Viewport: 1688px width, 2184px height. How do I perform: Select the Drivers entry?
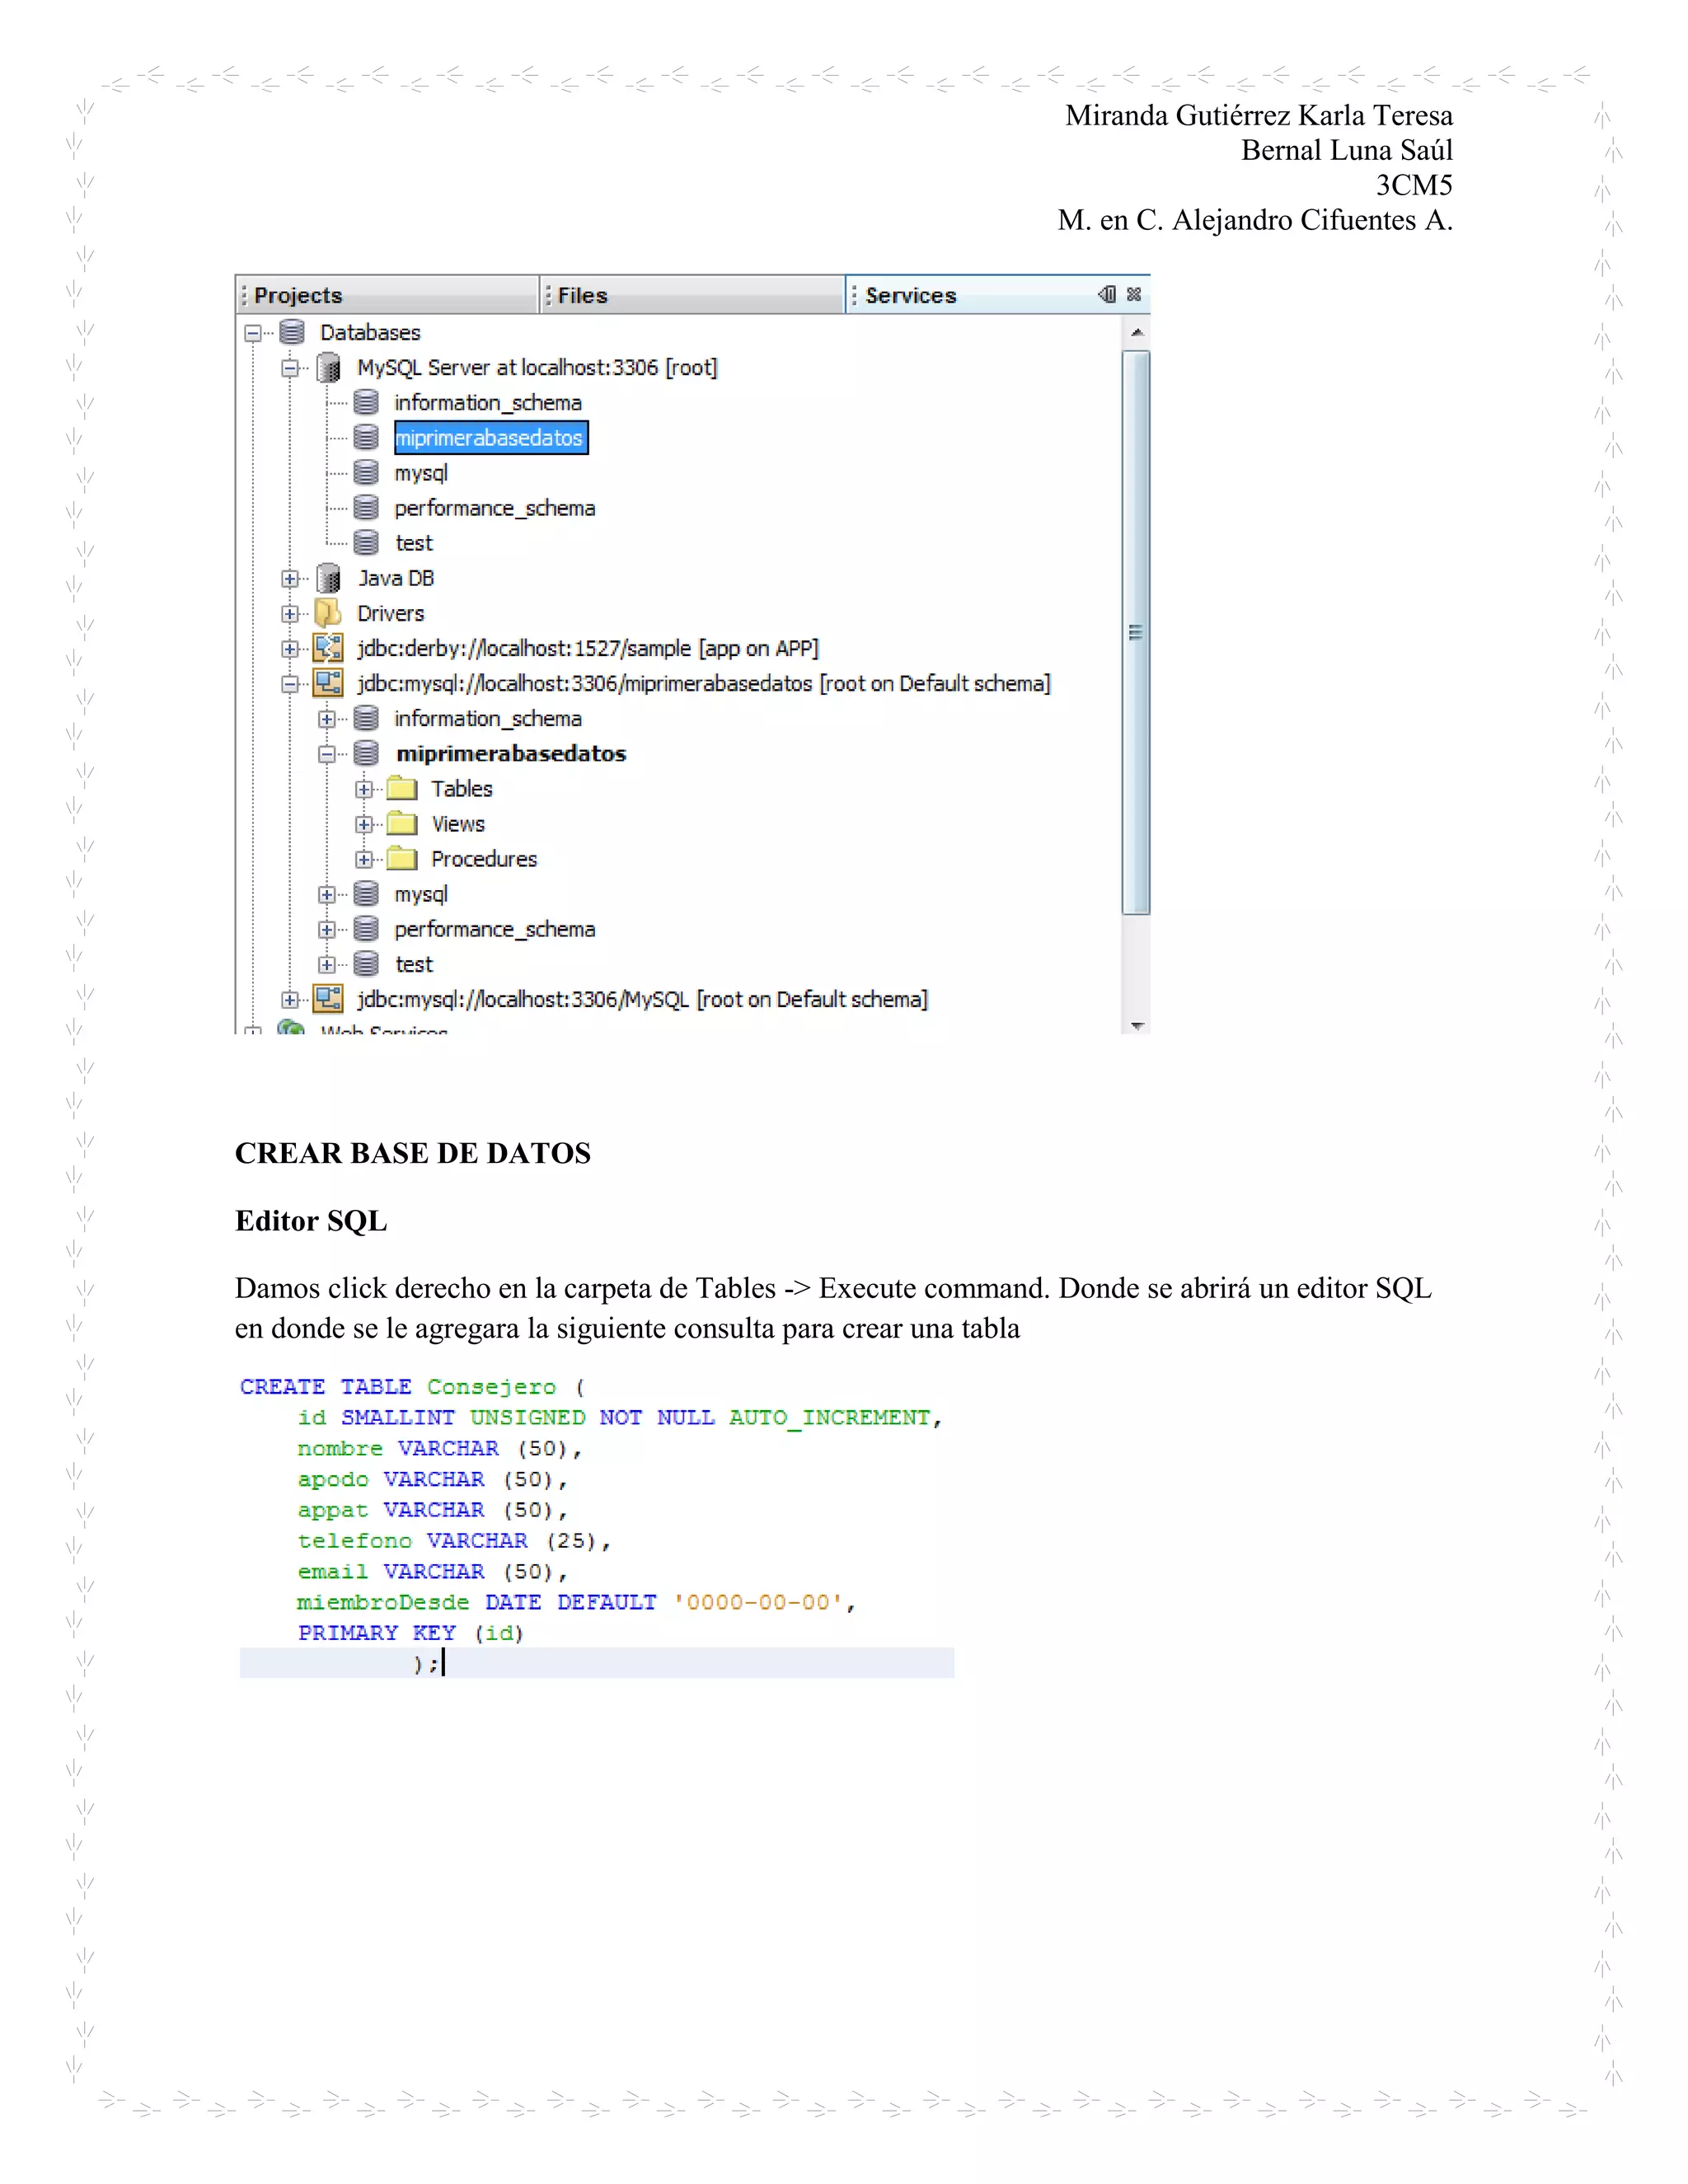pyautogui.click(x=391, y=613)
